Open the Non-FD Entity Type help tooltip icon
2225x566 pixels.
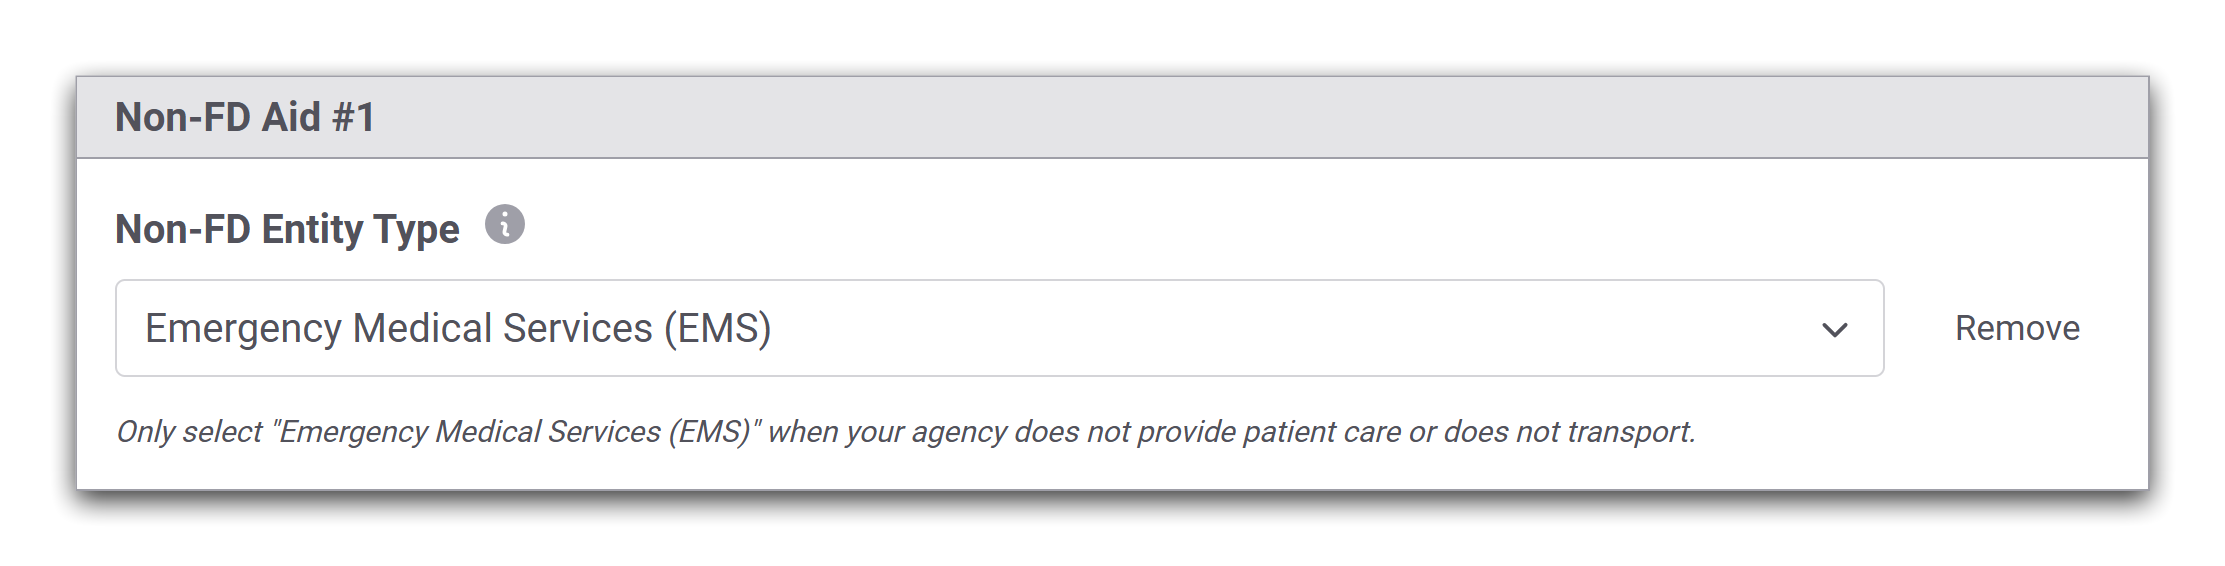(x=505, y=225)
